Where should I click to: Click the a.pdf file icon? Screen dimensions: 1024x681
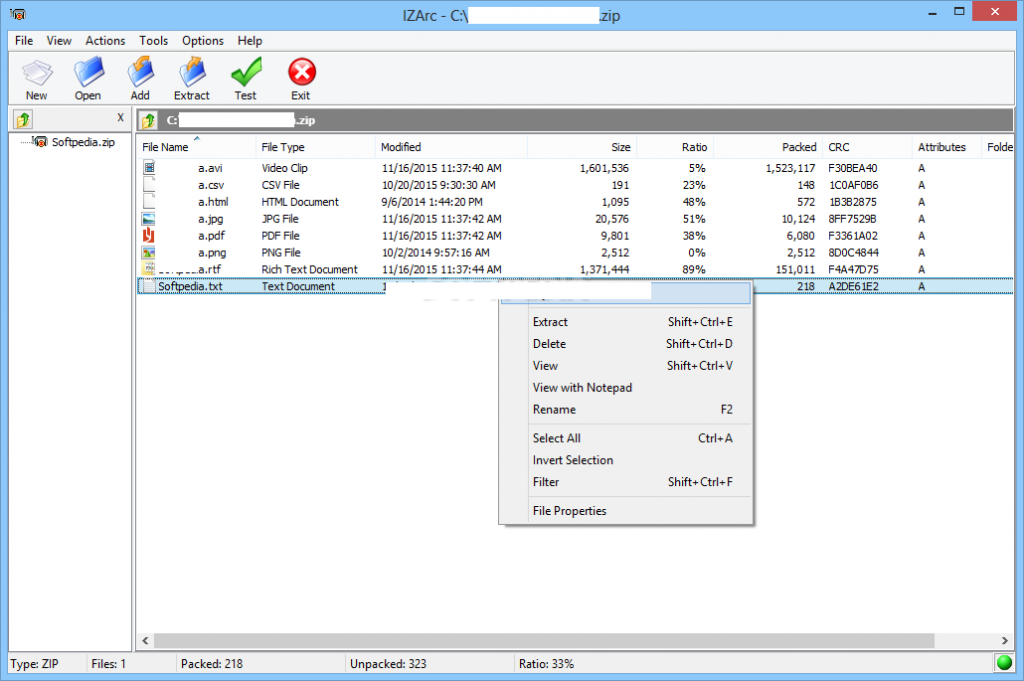pos(149,235)
